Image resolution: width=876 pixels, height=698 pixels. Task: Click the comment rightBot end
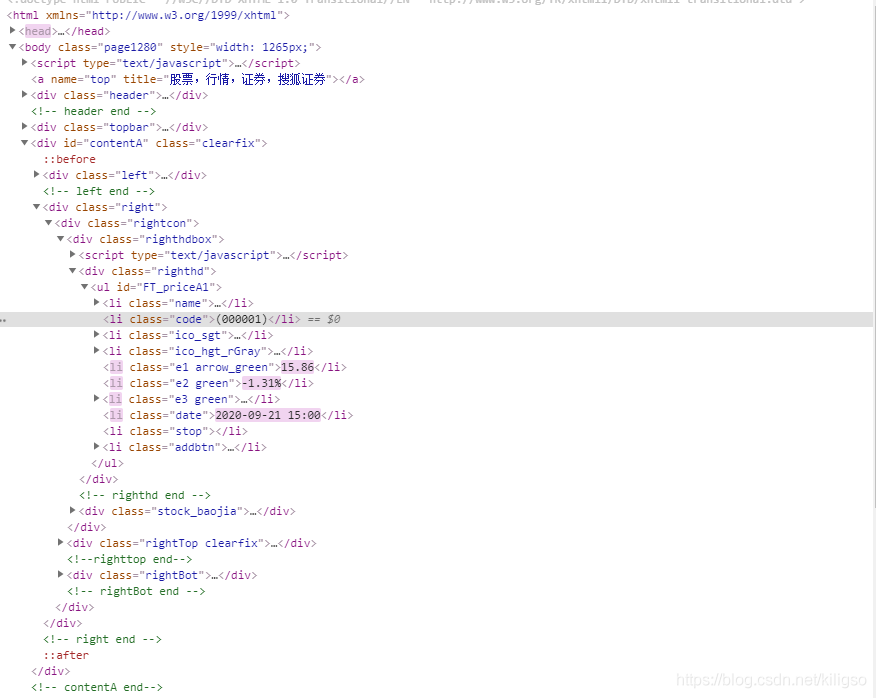click(x=136, y=591)
